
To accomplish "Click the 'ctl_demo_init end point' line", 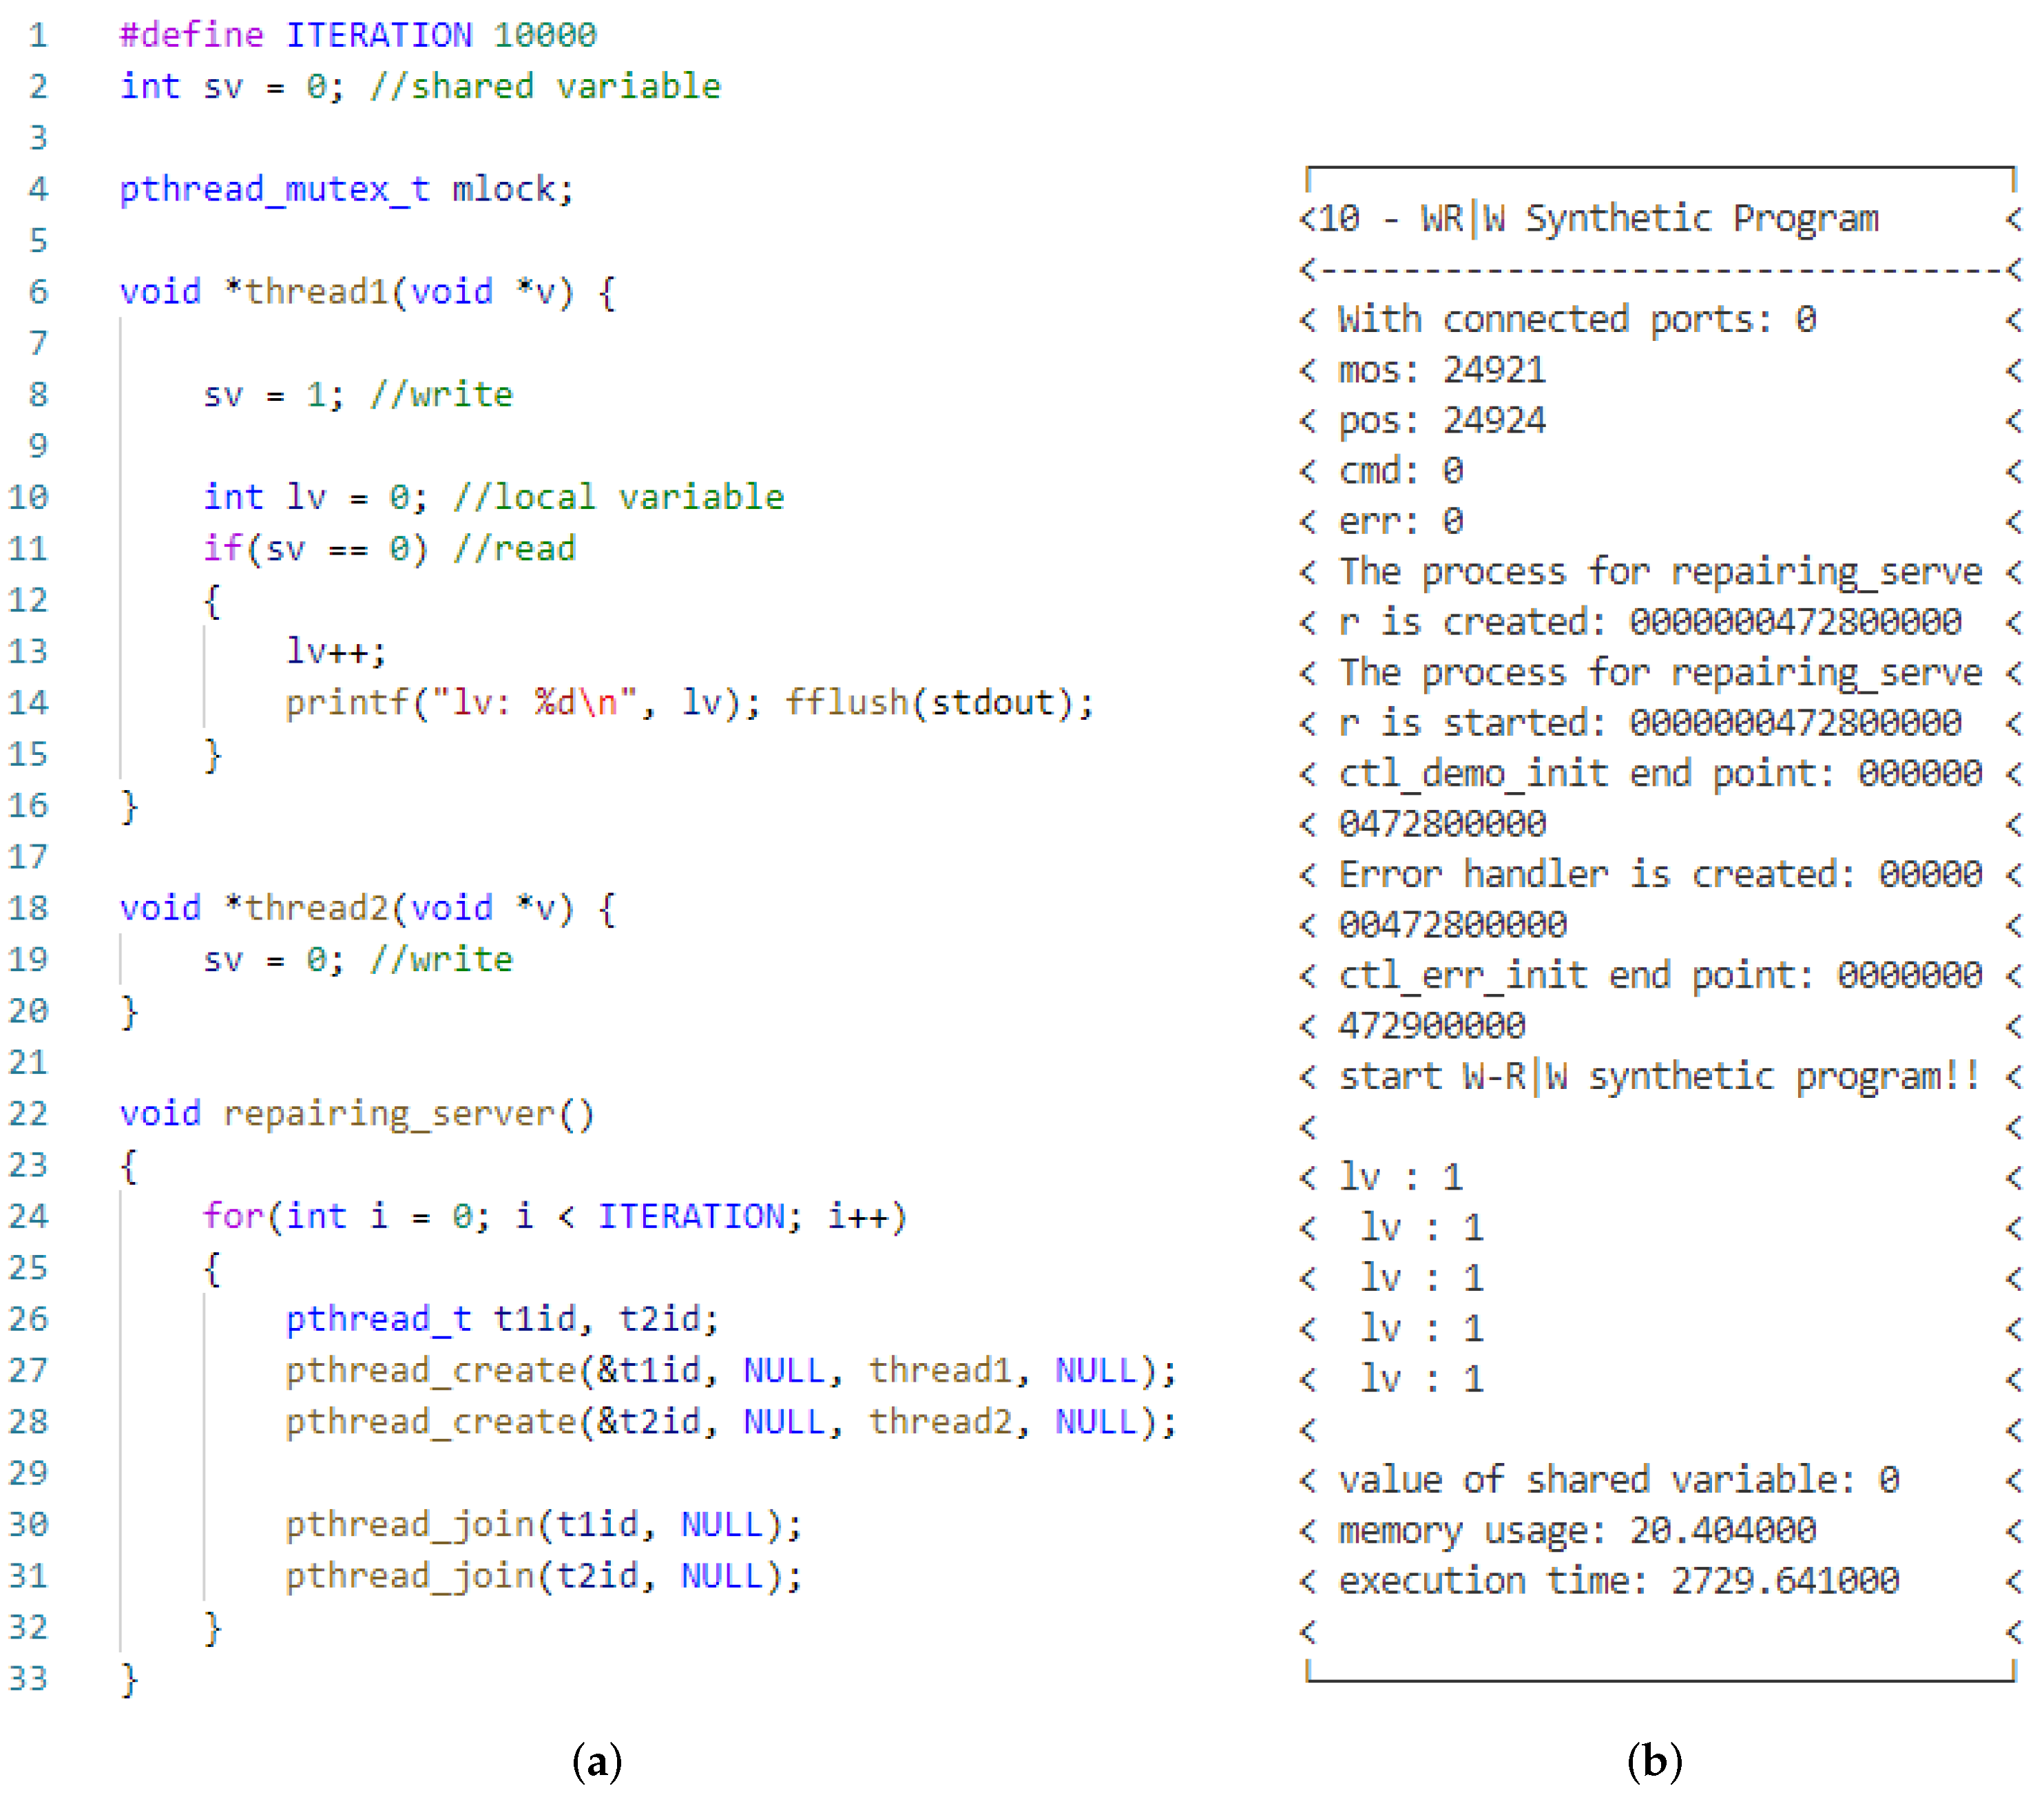I will tap(1661, 774).
